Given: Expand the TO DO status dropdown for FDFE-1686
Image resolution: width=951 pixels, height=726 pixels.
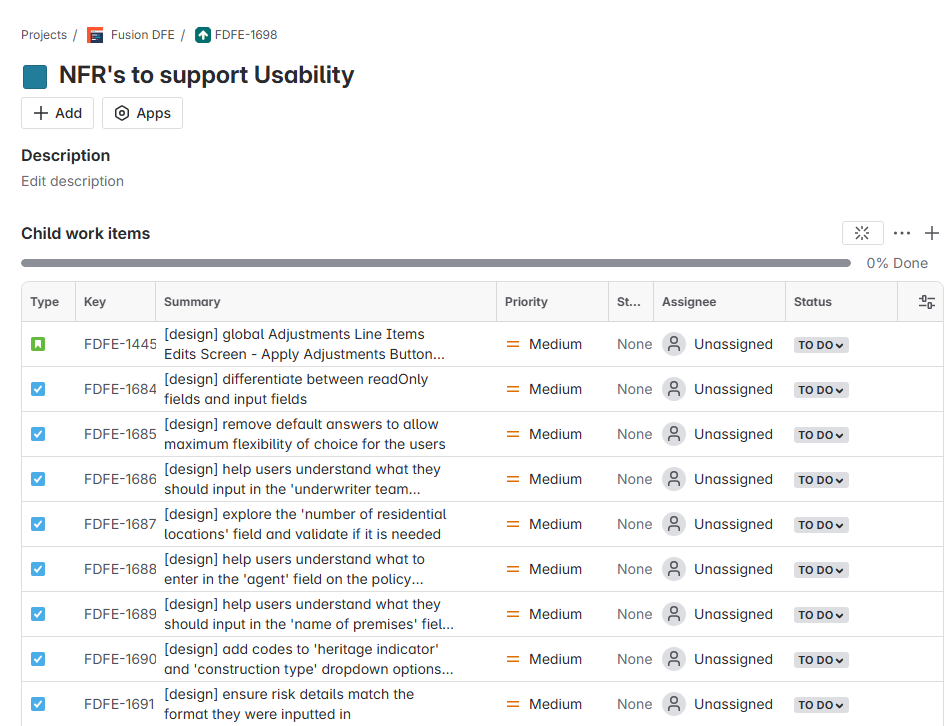Looking at the screenshot, I should click(821, 480).
